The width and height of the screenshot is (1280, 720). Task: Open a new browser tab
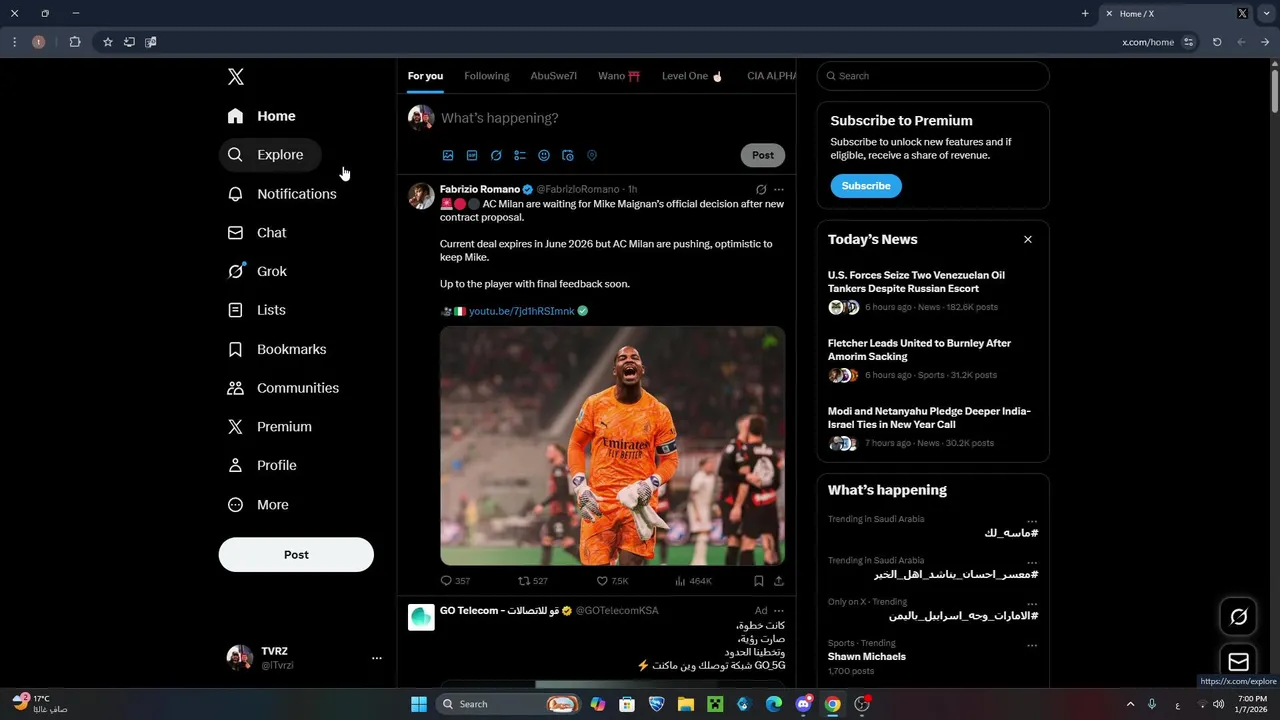click(x=1085, y=14)
